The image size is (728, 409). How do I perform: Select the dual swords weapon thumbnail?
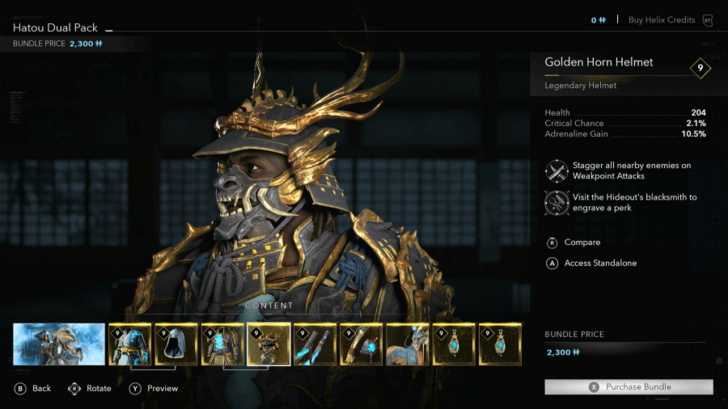[x=315, y=344]
